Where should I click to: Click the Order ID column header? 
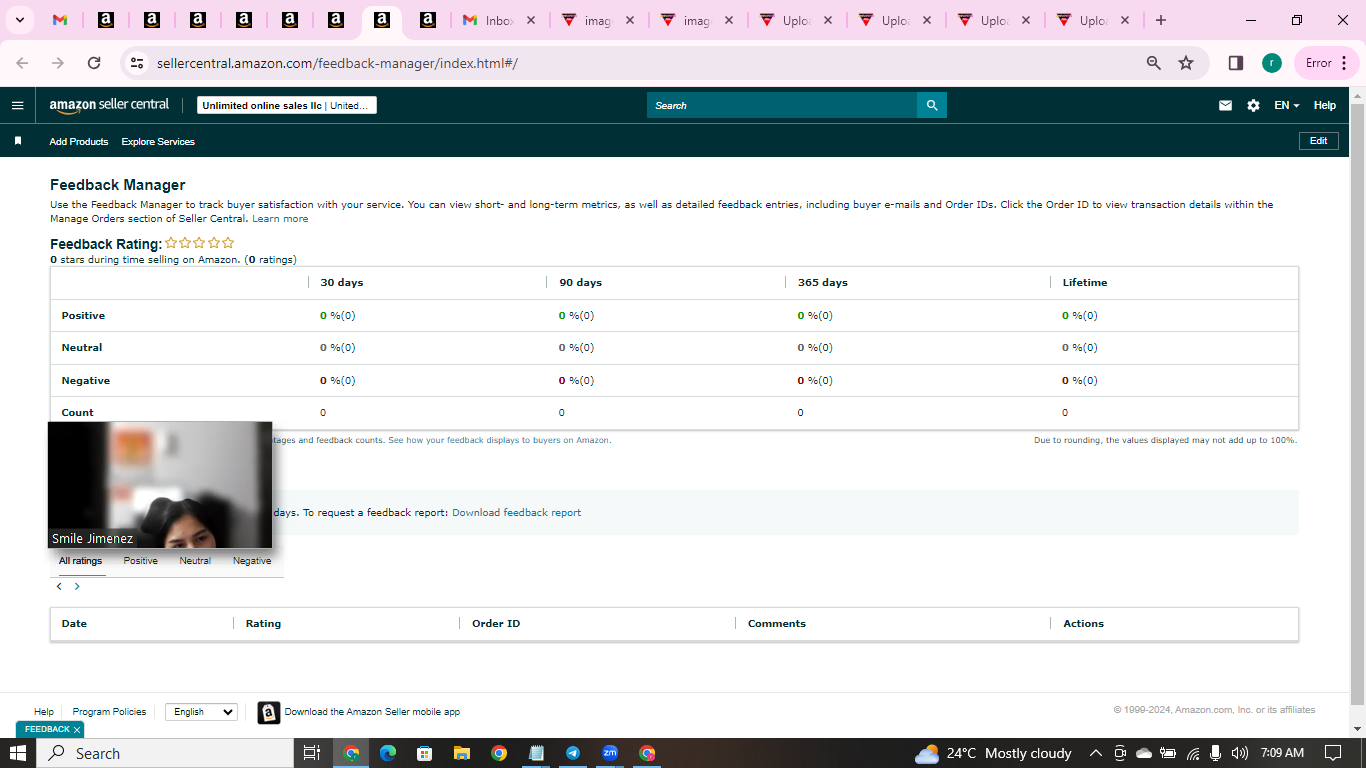(496, 624)
